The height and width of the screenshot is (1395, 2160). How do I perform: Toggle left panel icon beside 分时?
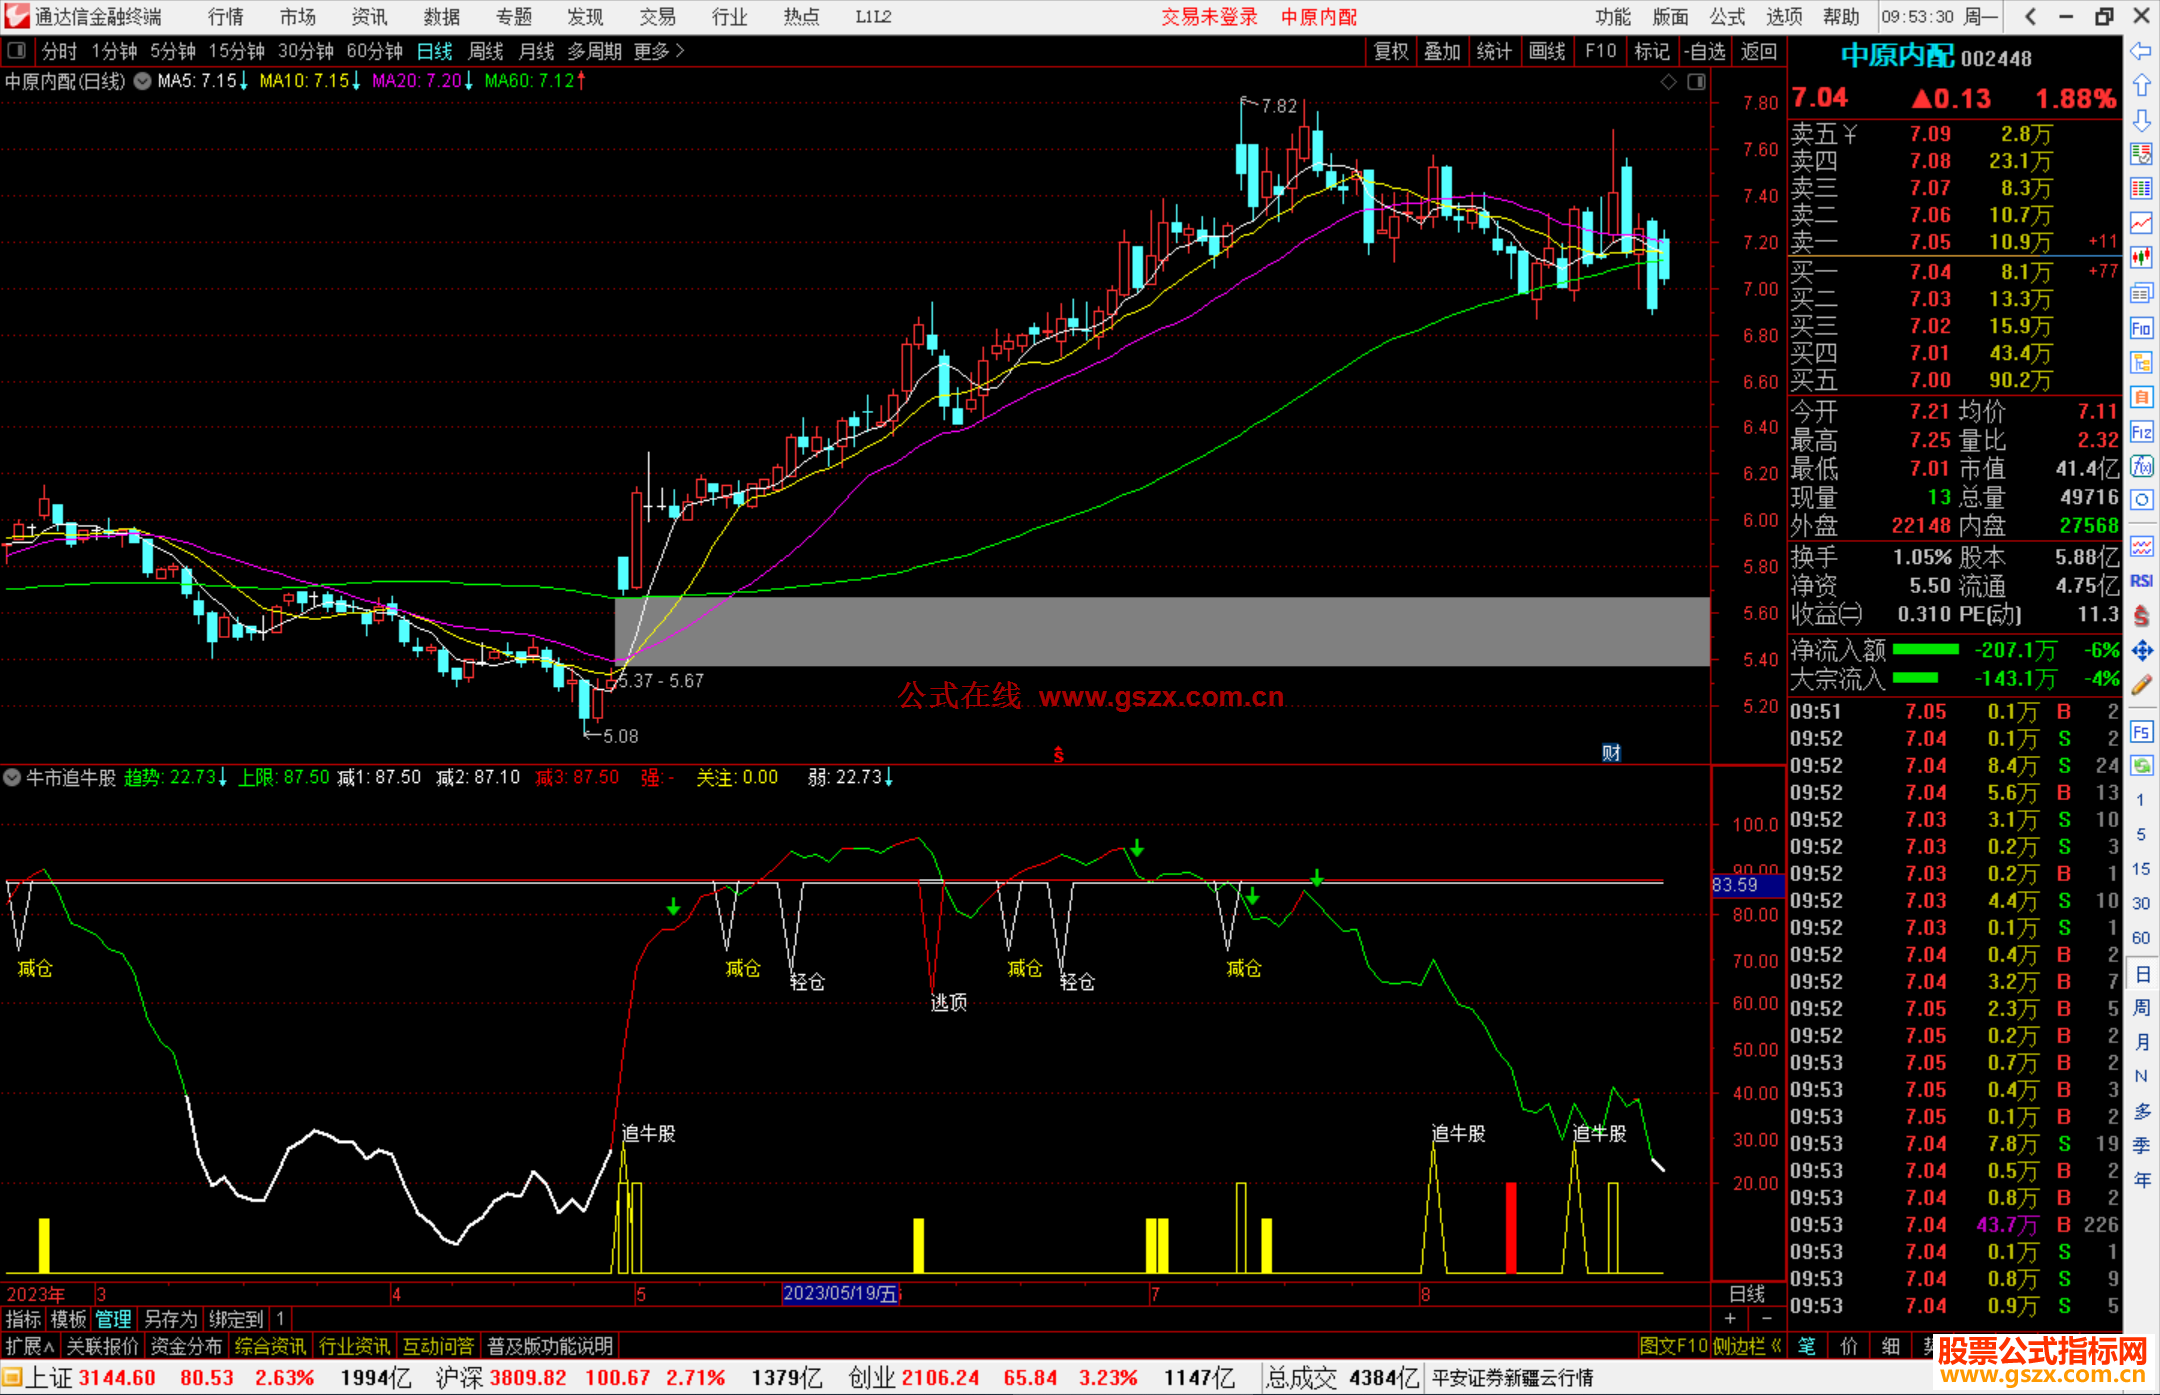17,51
